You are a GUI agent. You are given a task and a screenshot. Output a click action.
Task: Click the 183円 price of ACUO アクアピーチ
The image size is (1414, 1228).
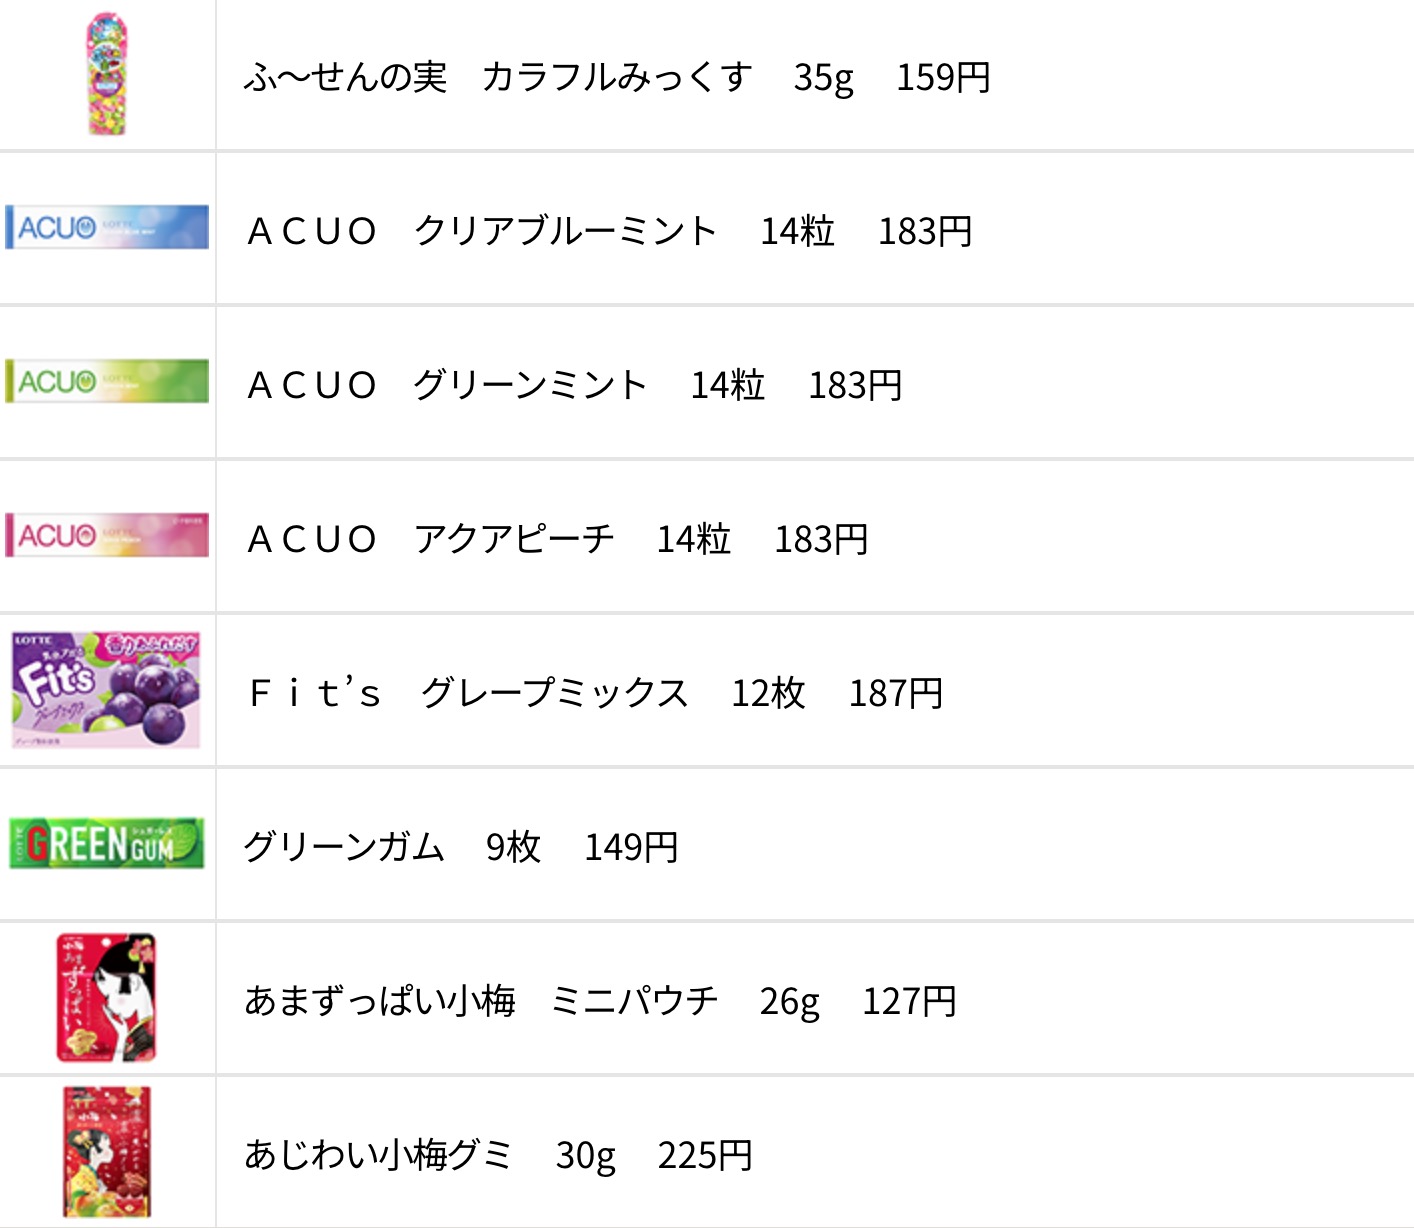click(822, 539)
